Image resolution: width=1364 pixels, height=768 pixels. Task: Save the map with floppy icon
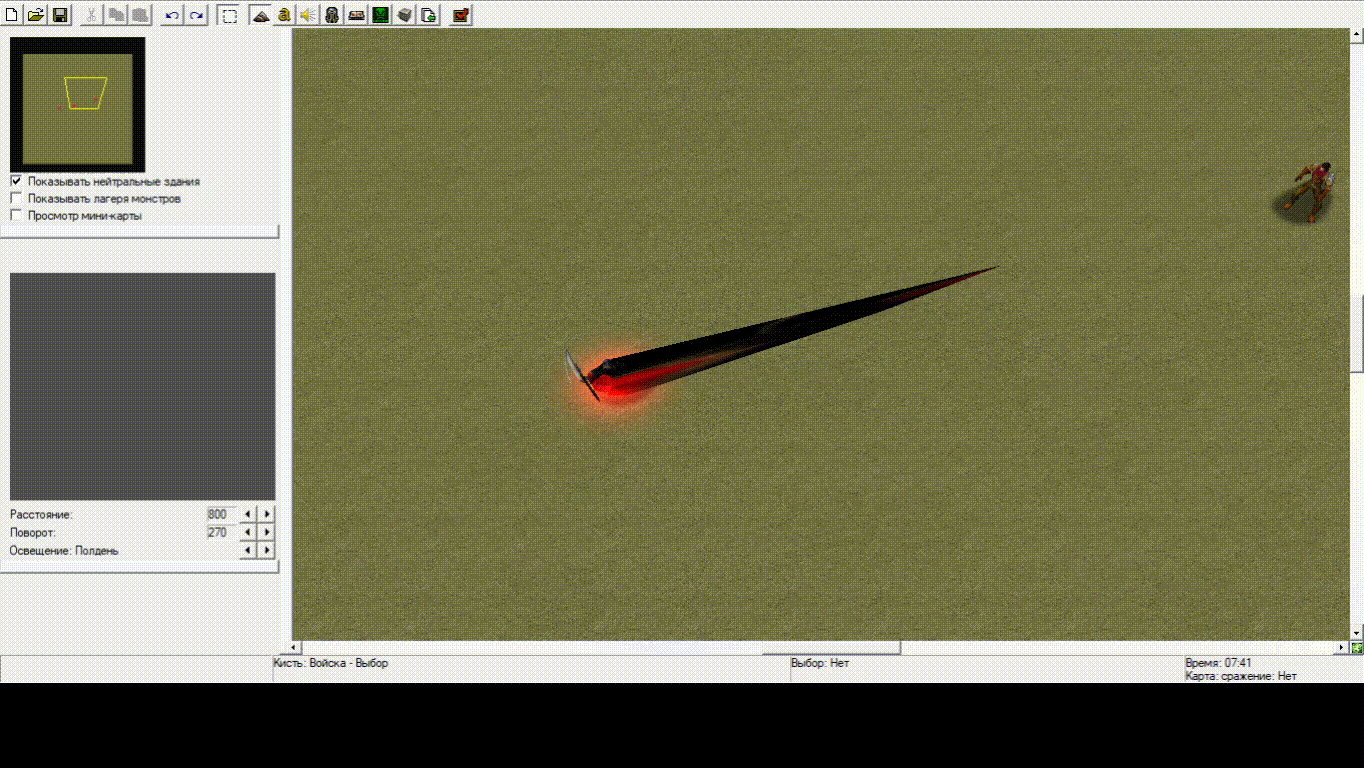(60, 15)
